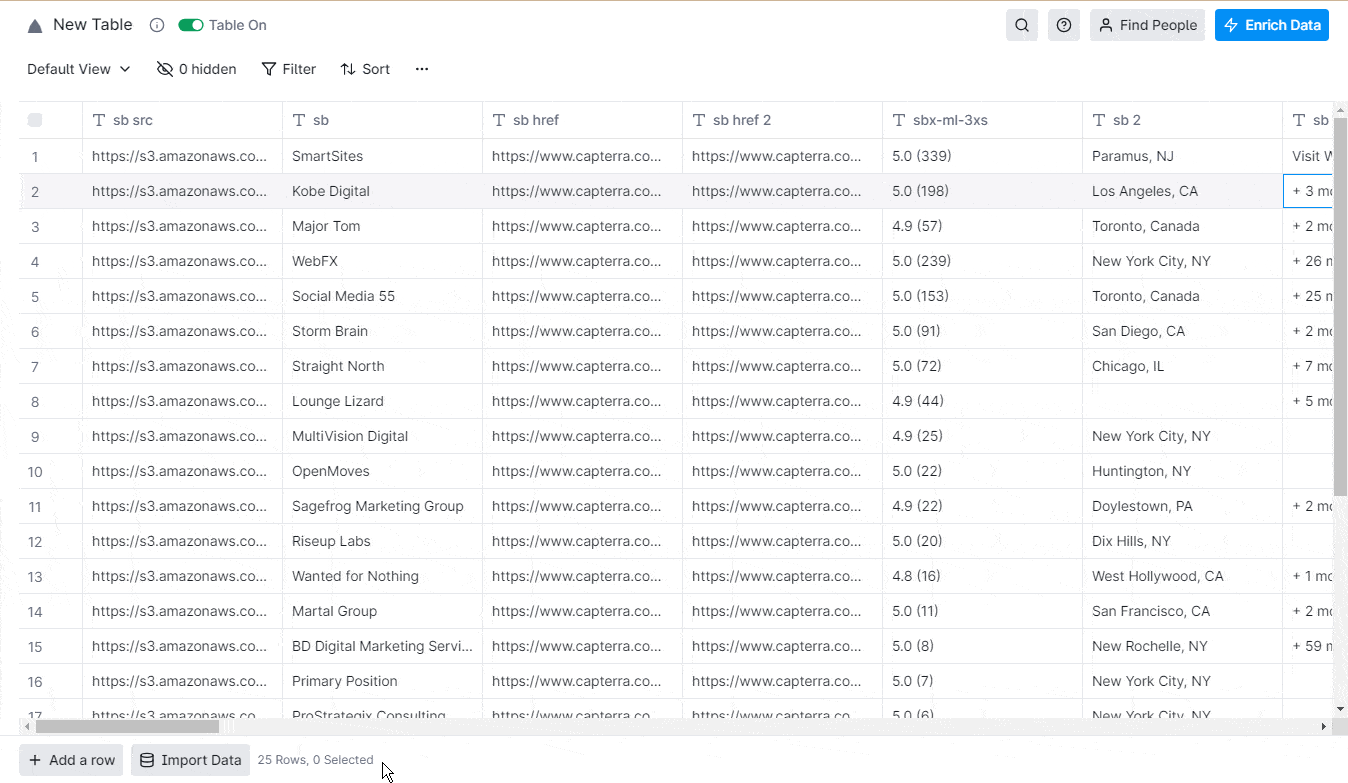Image resolution: width=1348 pixels, height=783 pixels.
Task: Select the Huntington, NY cell
Action: [x=1182, y=471]
